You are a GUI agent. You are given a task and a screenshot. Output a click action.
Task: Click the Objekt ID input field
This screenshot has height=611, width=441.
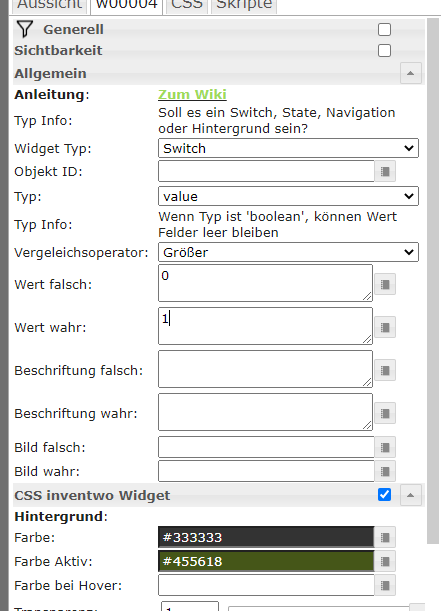(266, 171)
